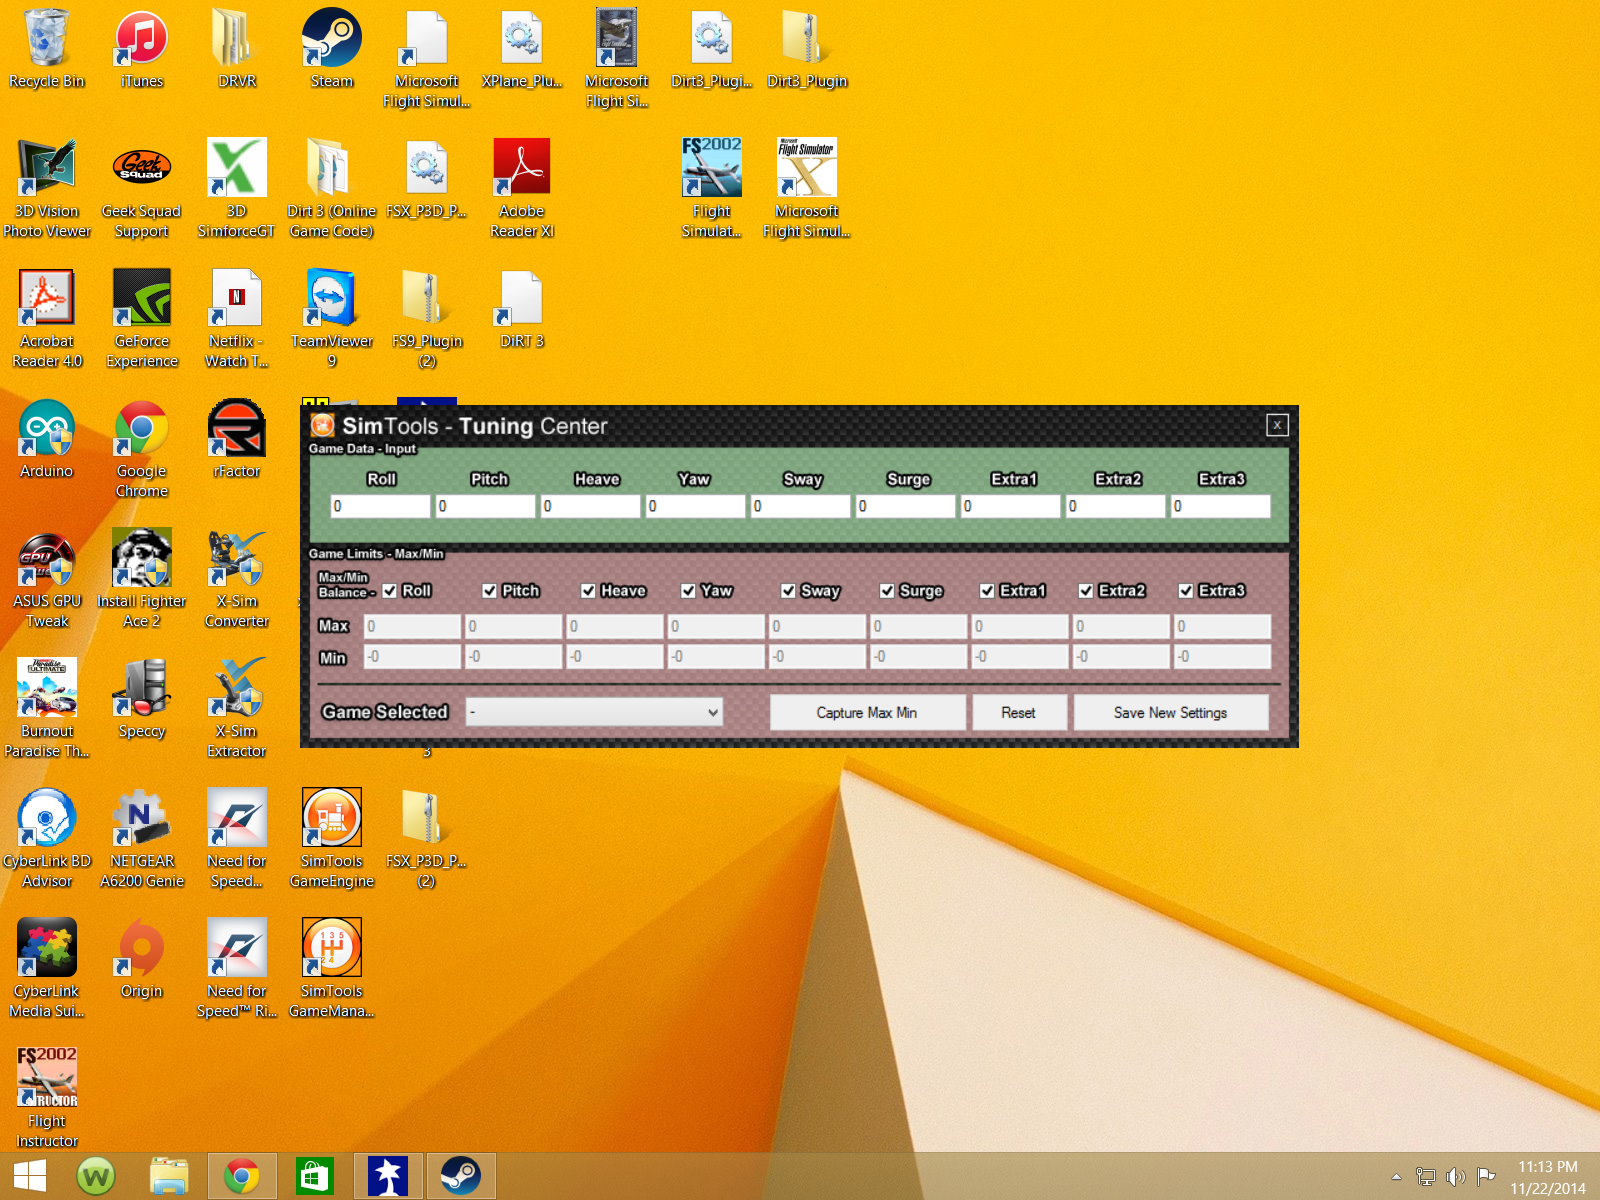Uncheck the Roll balance checkbox
Viewport: 1600px width, 1200px height.
pos(389,591)
